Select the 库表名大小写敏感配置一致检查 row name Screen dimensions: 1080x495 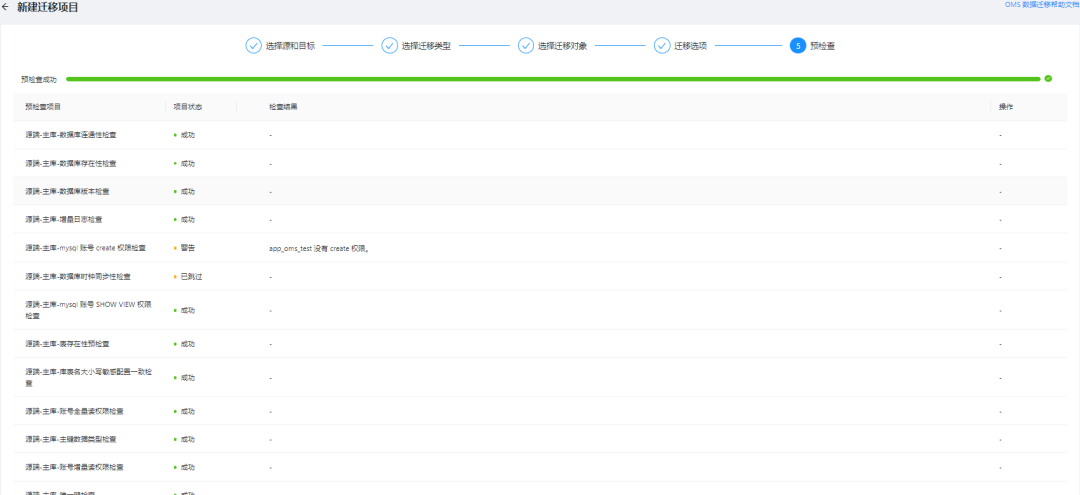[x=88, y=377]
